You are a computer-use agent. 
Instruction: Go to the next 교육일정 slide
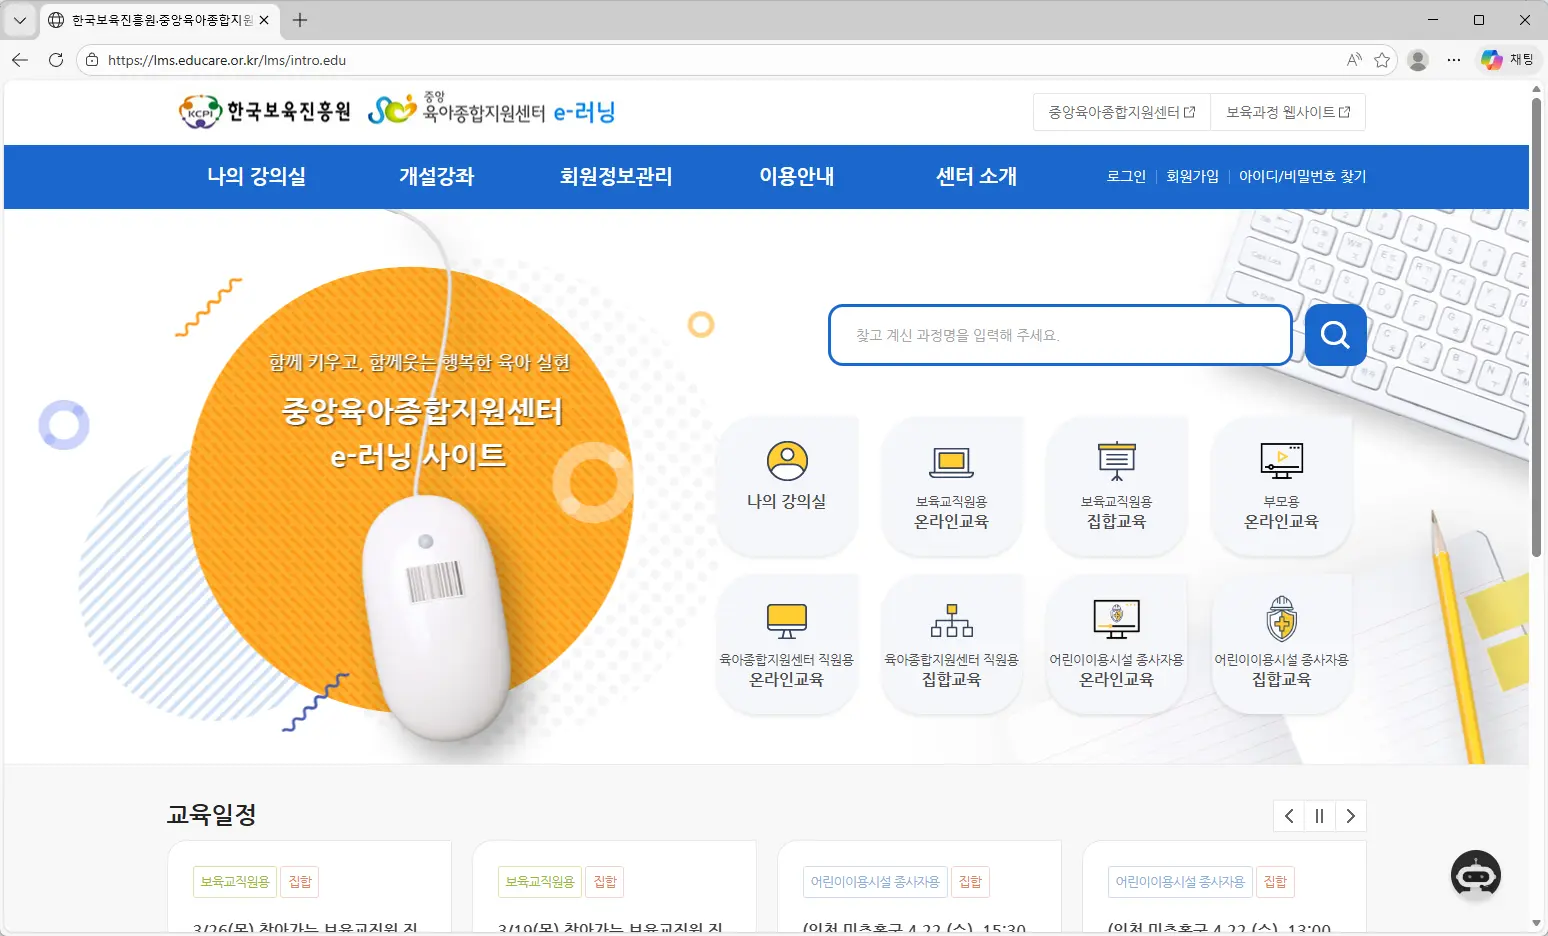click(x=1351, y=816)
